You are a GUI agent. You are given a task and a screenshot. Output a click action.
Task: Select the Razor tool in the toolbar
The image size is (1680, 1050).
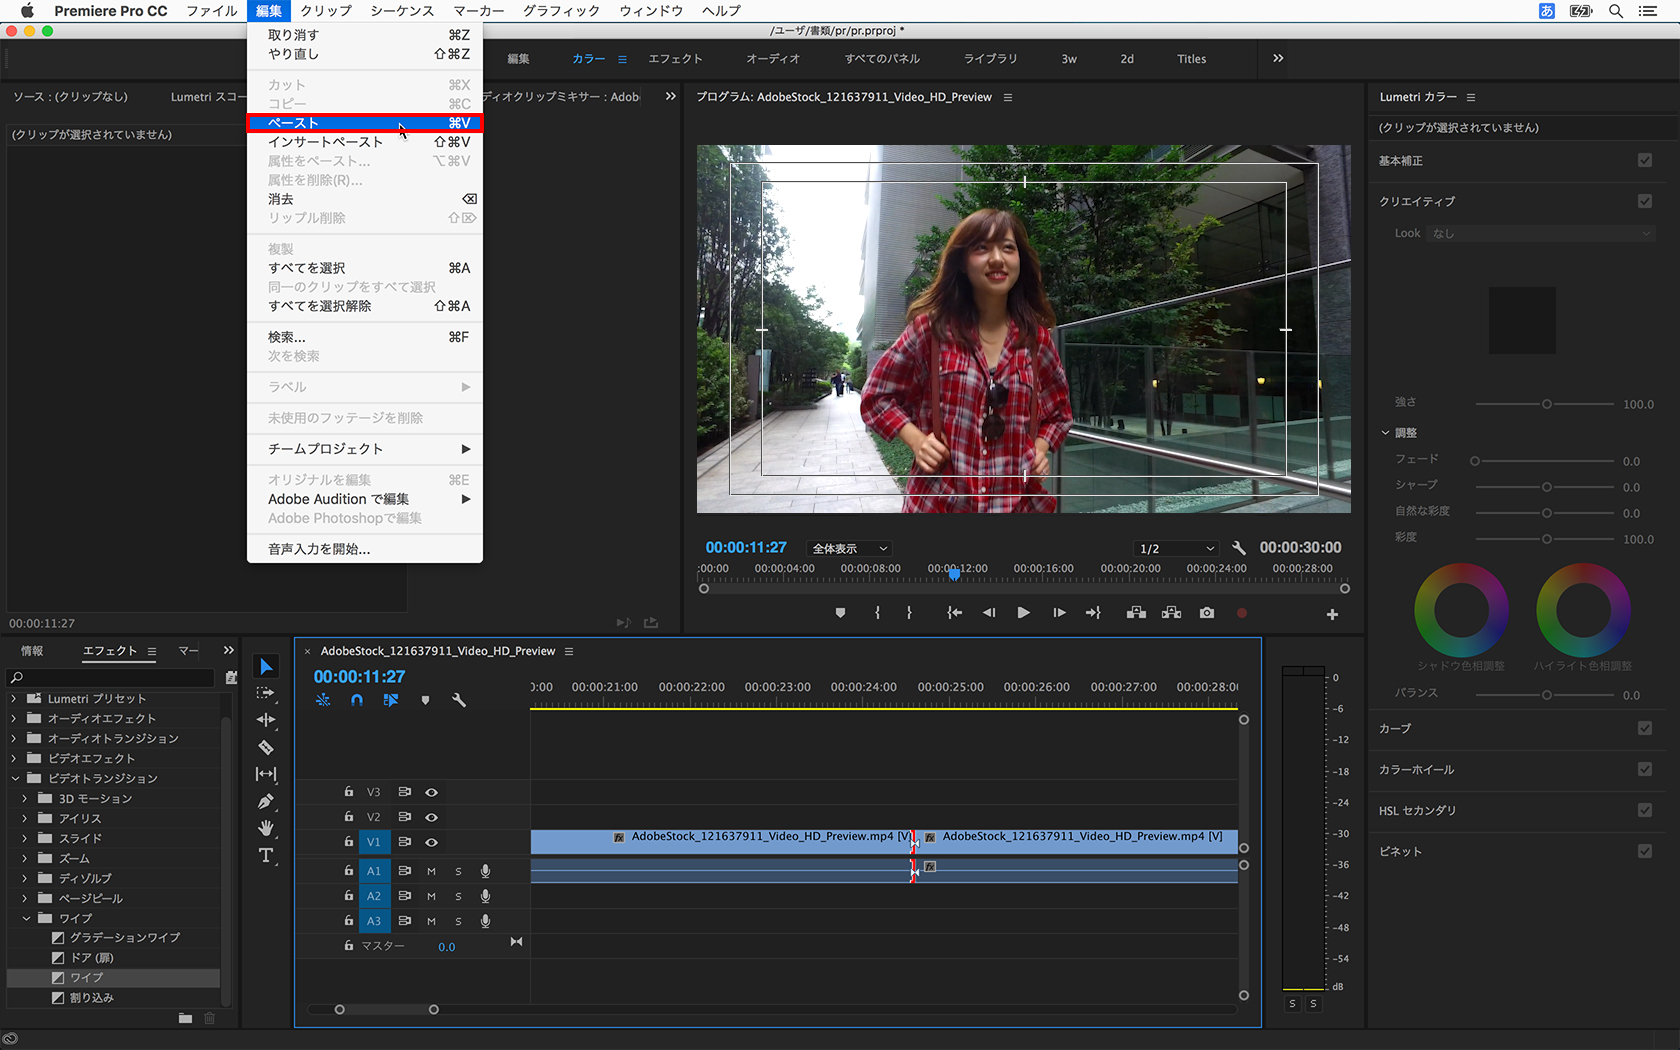tap(266, 747)
